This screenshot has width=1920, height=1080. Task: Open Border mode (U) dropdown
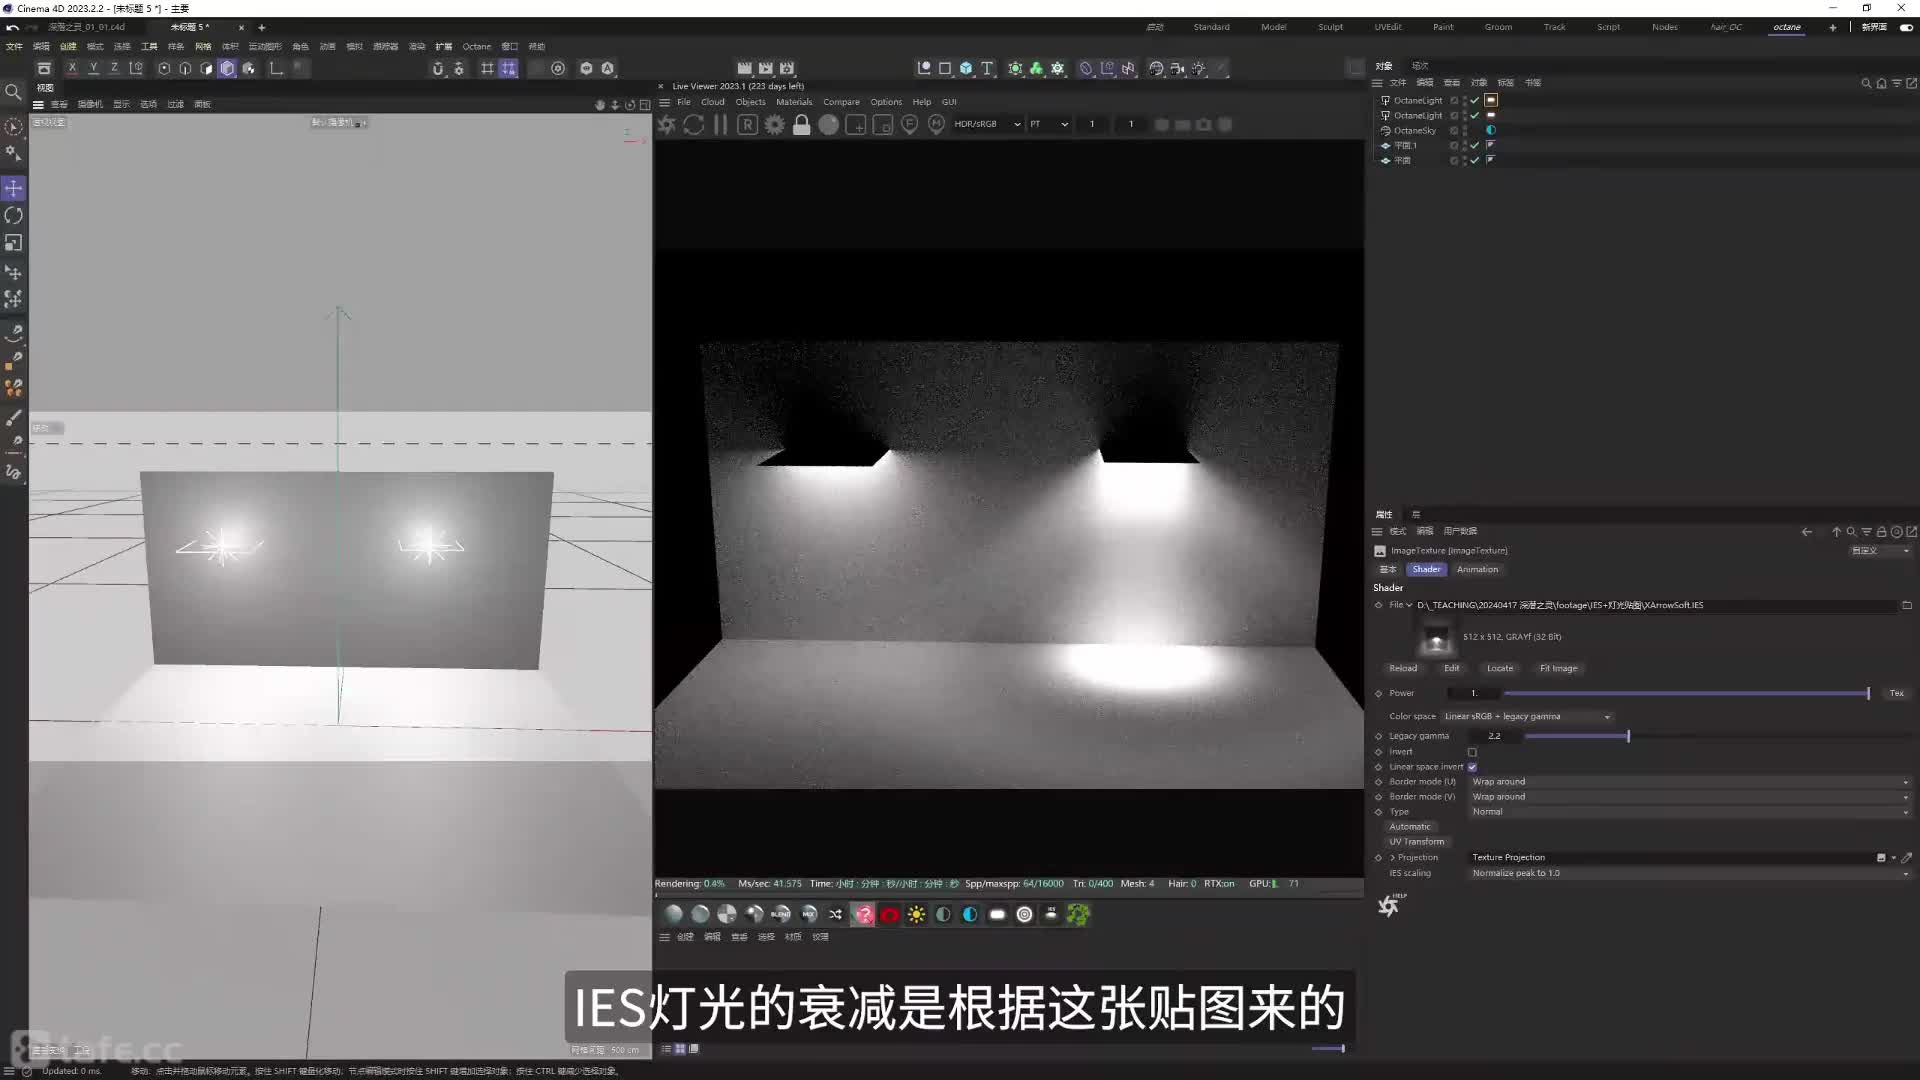click(1690, 782)
